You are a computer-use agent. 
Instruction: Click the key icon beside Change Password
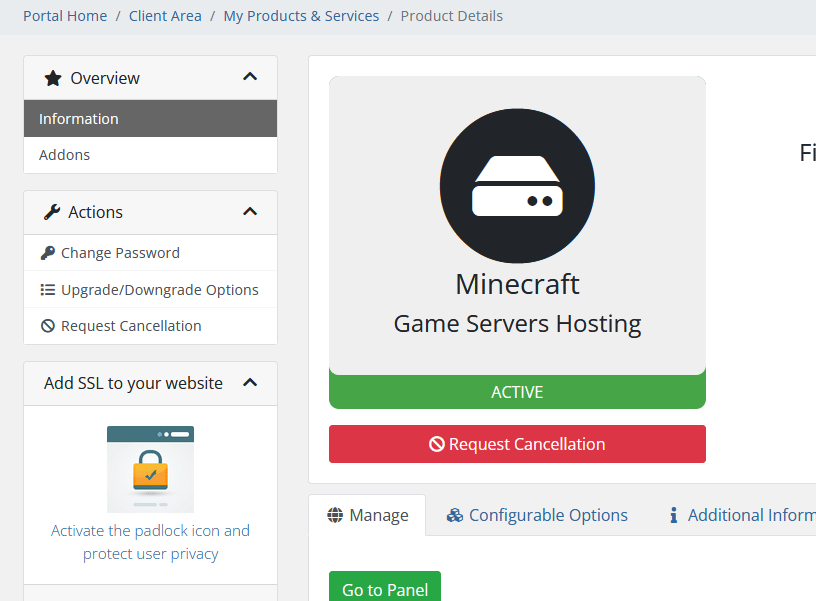[x=48, y=253]
